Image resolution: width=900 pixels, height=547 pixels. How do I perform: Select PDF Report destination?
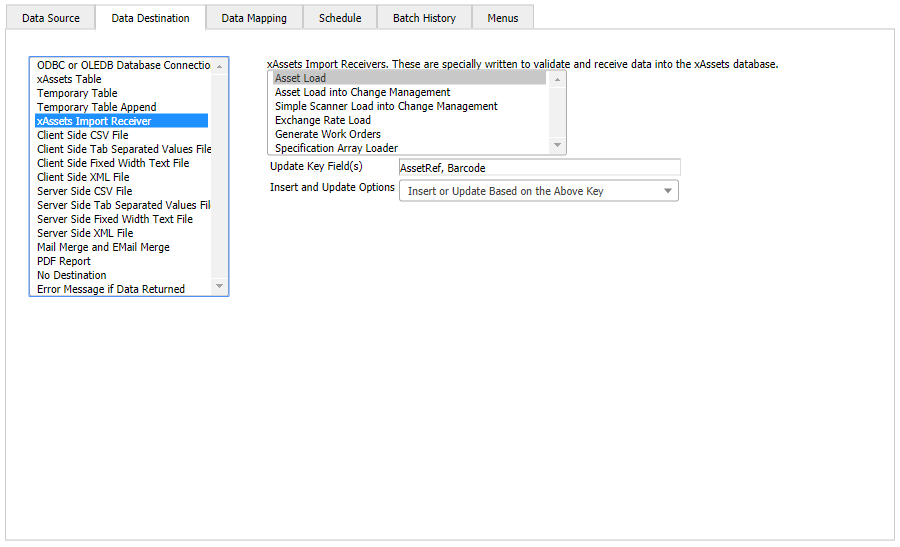click(123, 261)
